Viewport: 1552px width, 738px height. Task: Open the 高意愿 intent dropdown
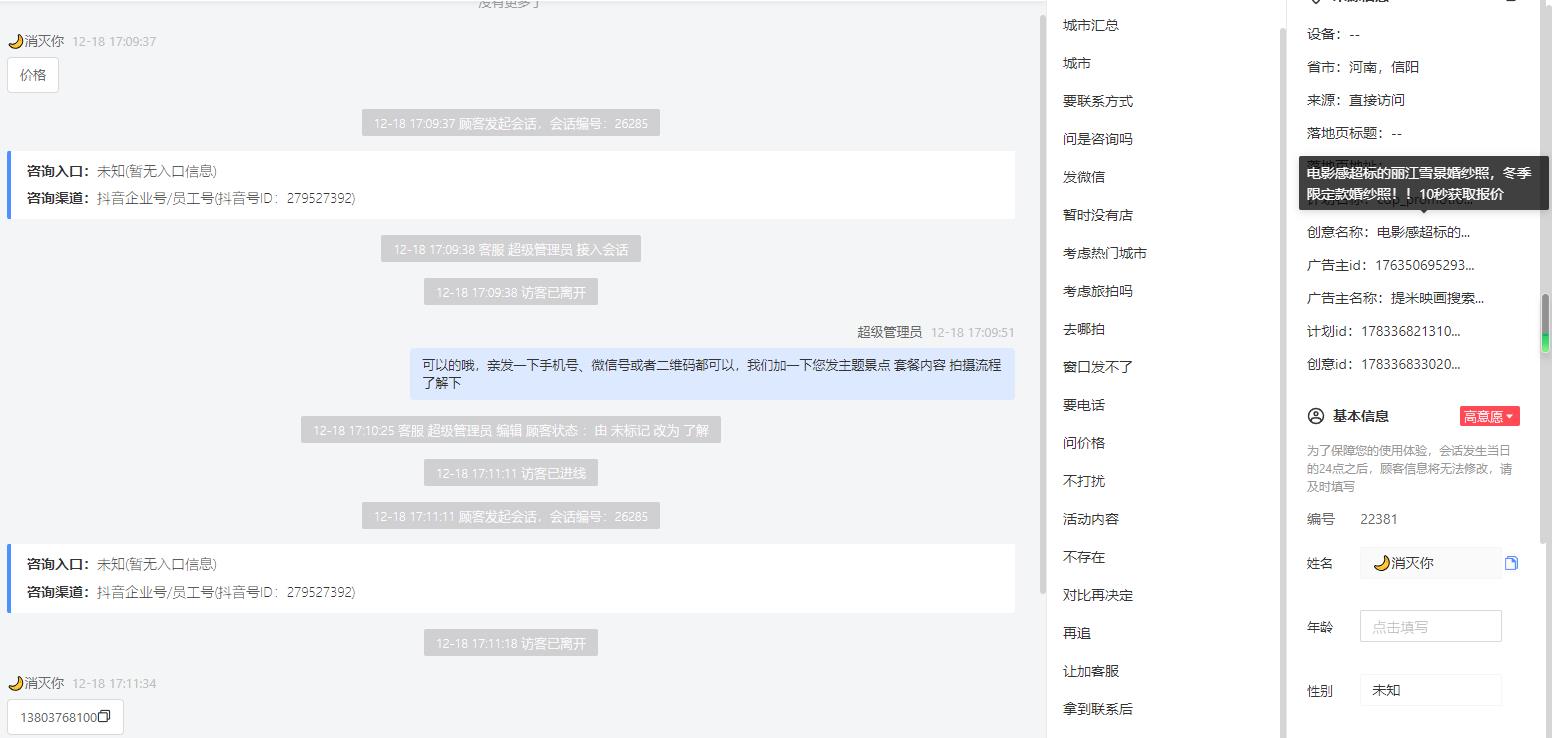pyautogui.click(x=1489, y=416)
